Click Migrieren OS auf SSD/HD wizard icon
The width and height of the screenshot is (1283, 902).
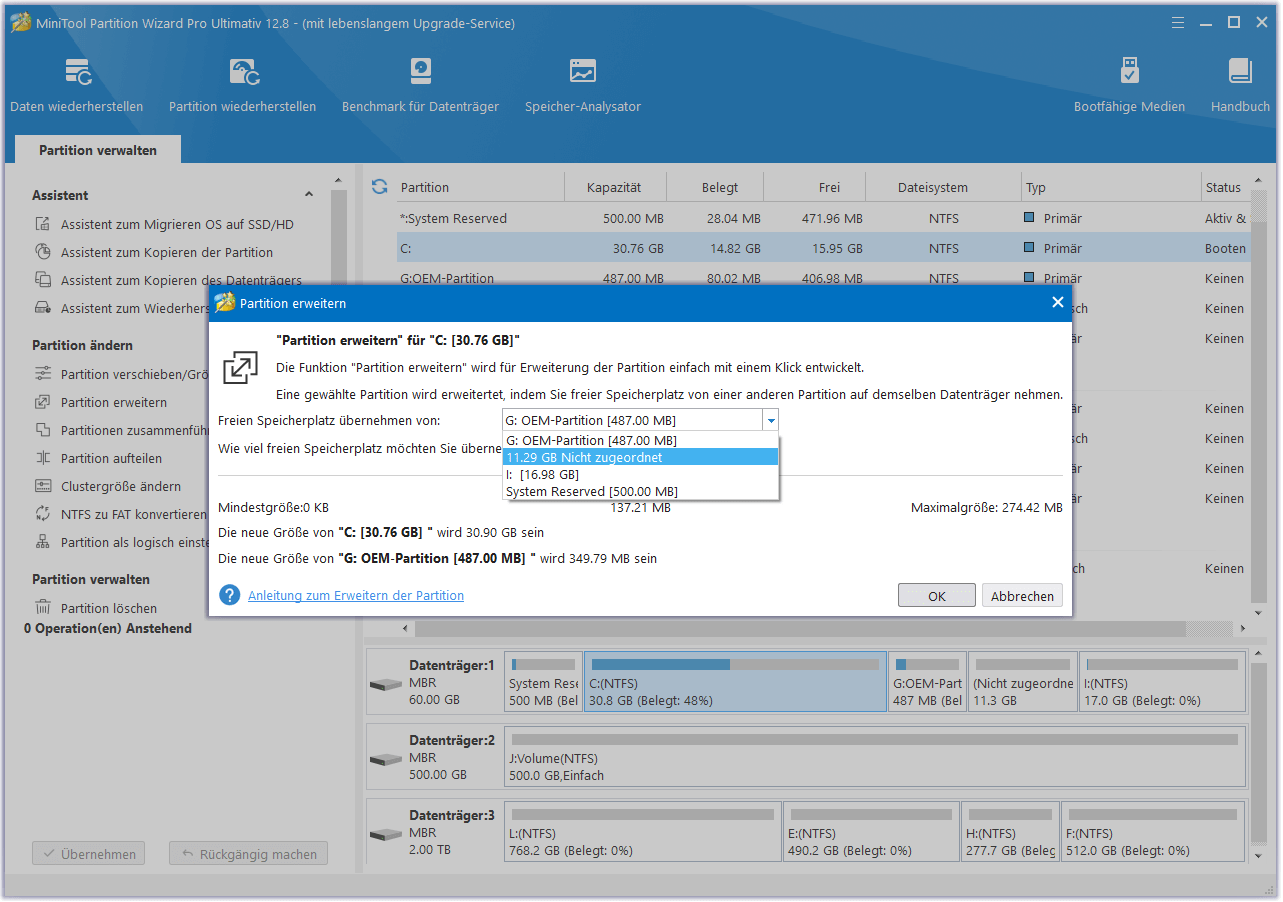[x=43, y=225]
